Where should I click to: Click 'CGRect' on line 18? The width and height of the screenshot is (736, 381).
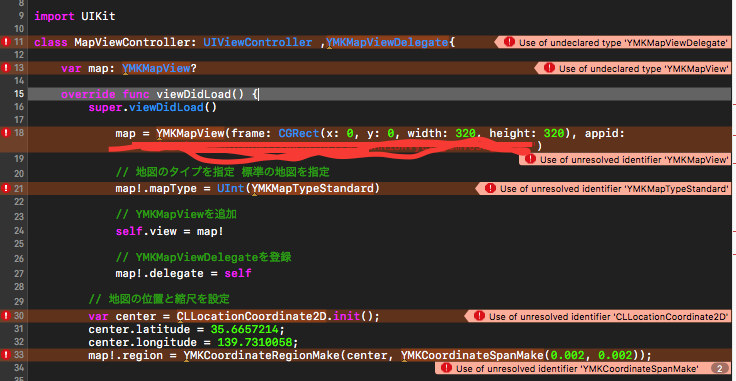[299, 134]
